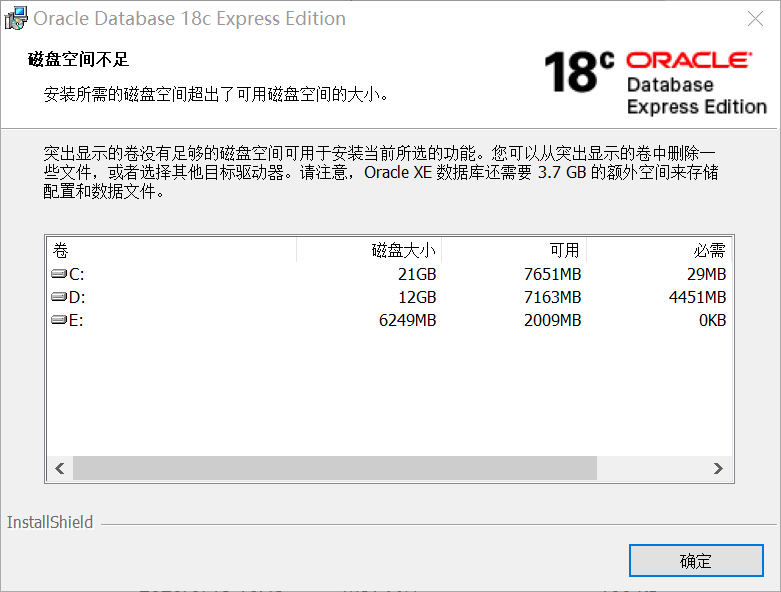Sort by the 磁盘大小 column header
The width and height of the screenshot is (781, 592).
tap(369, 250)
